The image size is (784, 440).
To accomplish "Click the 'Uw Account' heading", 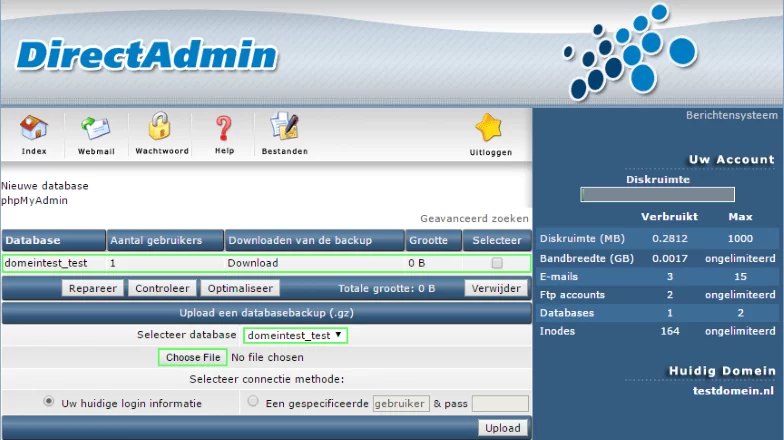I will [732, 160].
